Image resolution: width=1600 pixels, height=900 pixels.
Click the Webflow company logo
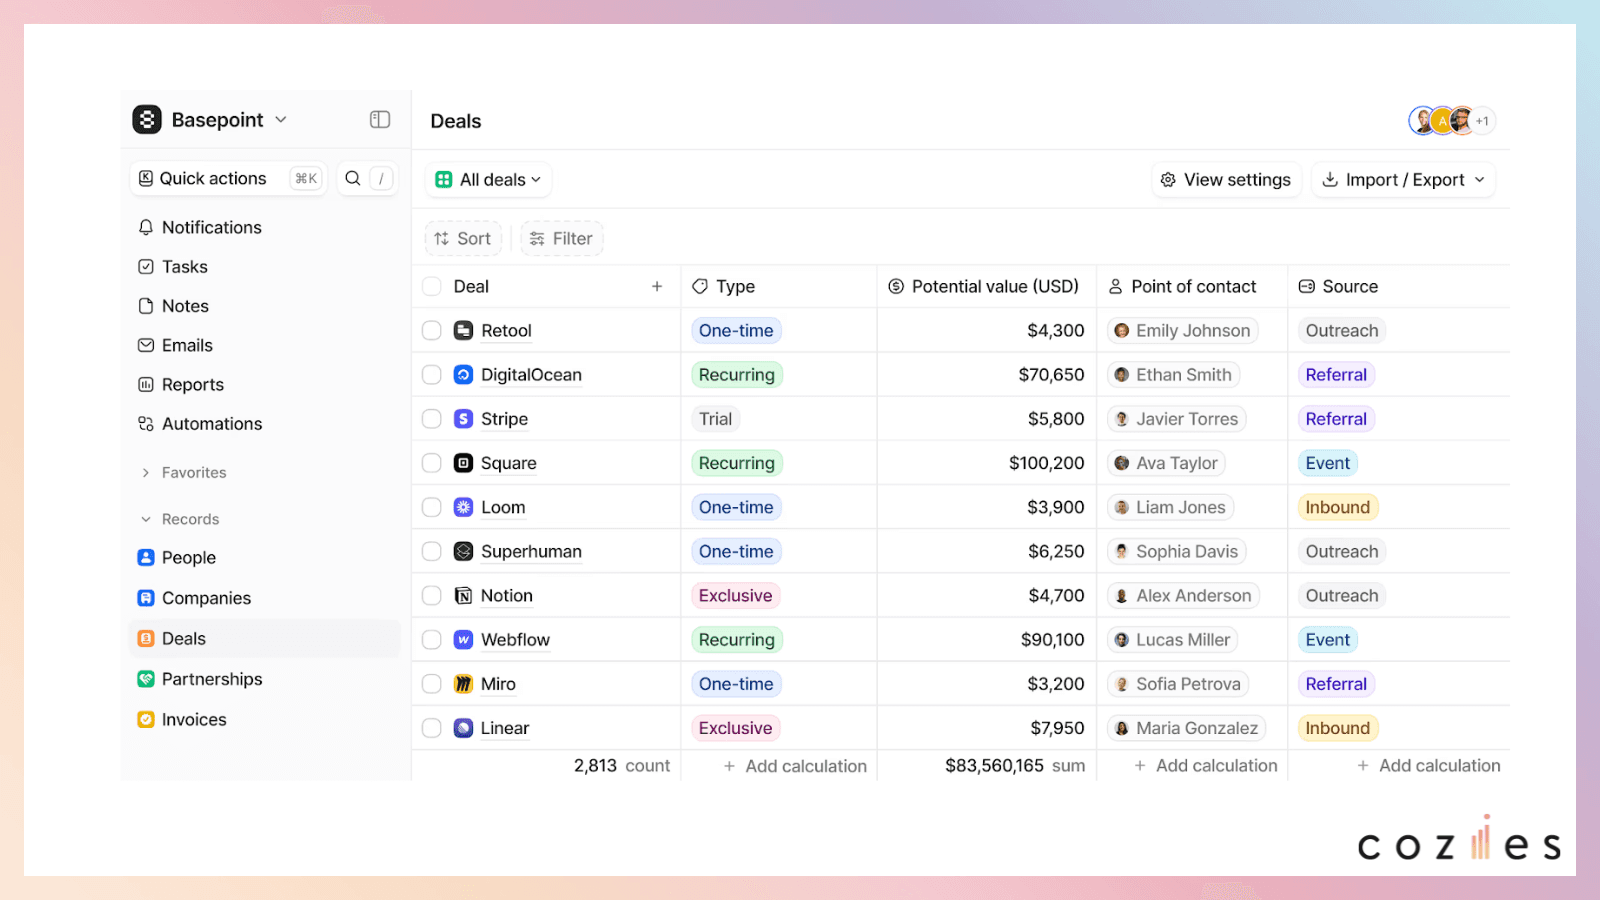[463, 640]
